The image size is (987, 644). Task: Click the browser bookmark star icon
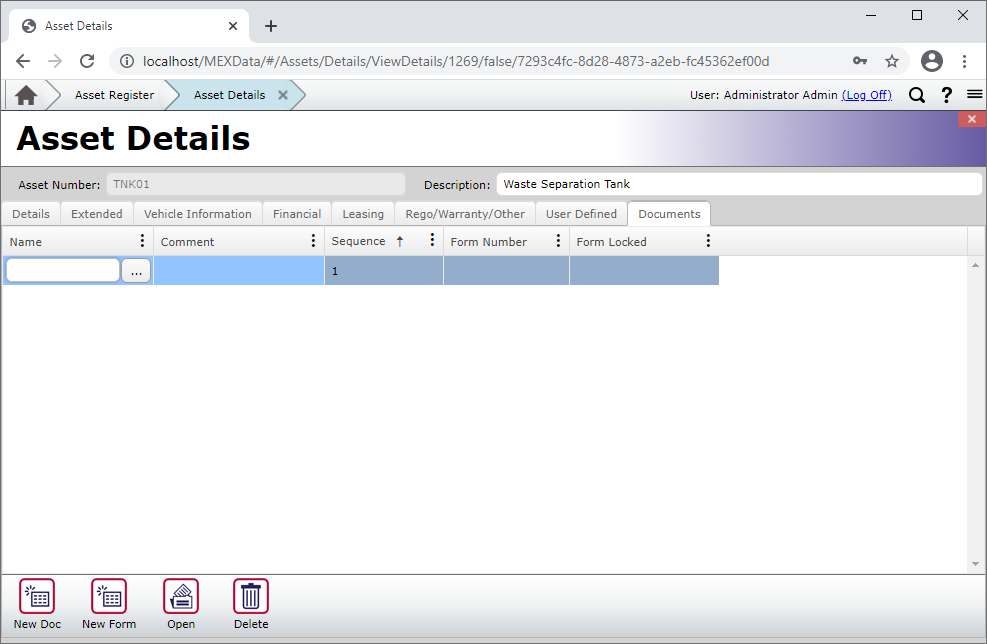[891, 61]
